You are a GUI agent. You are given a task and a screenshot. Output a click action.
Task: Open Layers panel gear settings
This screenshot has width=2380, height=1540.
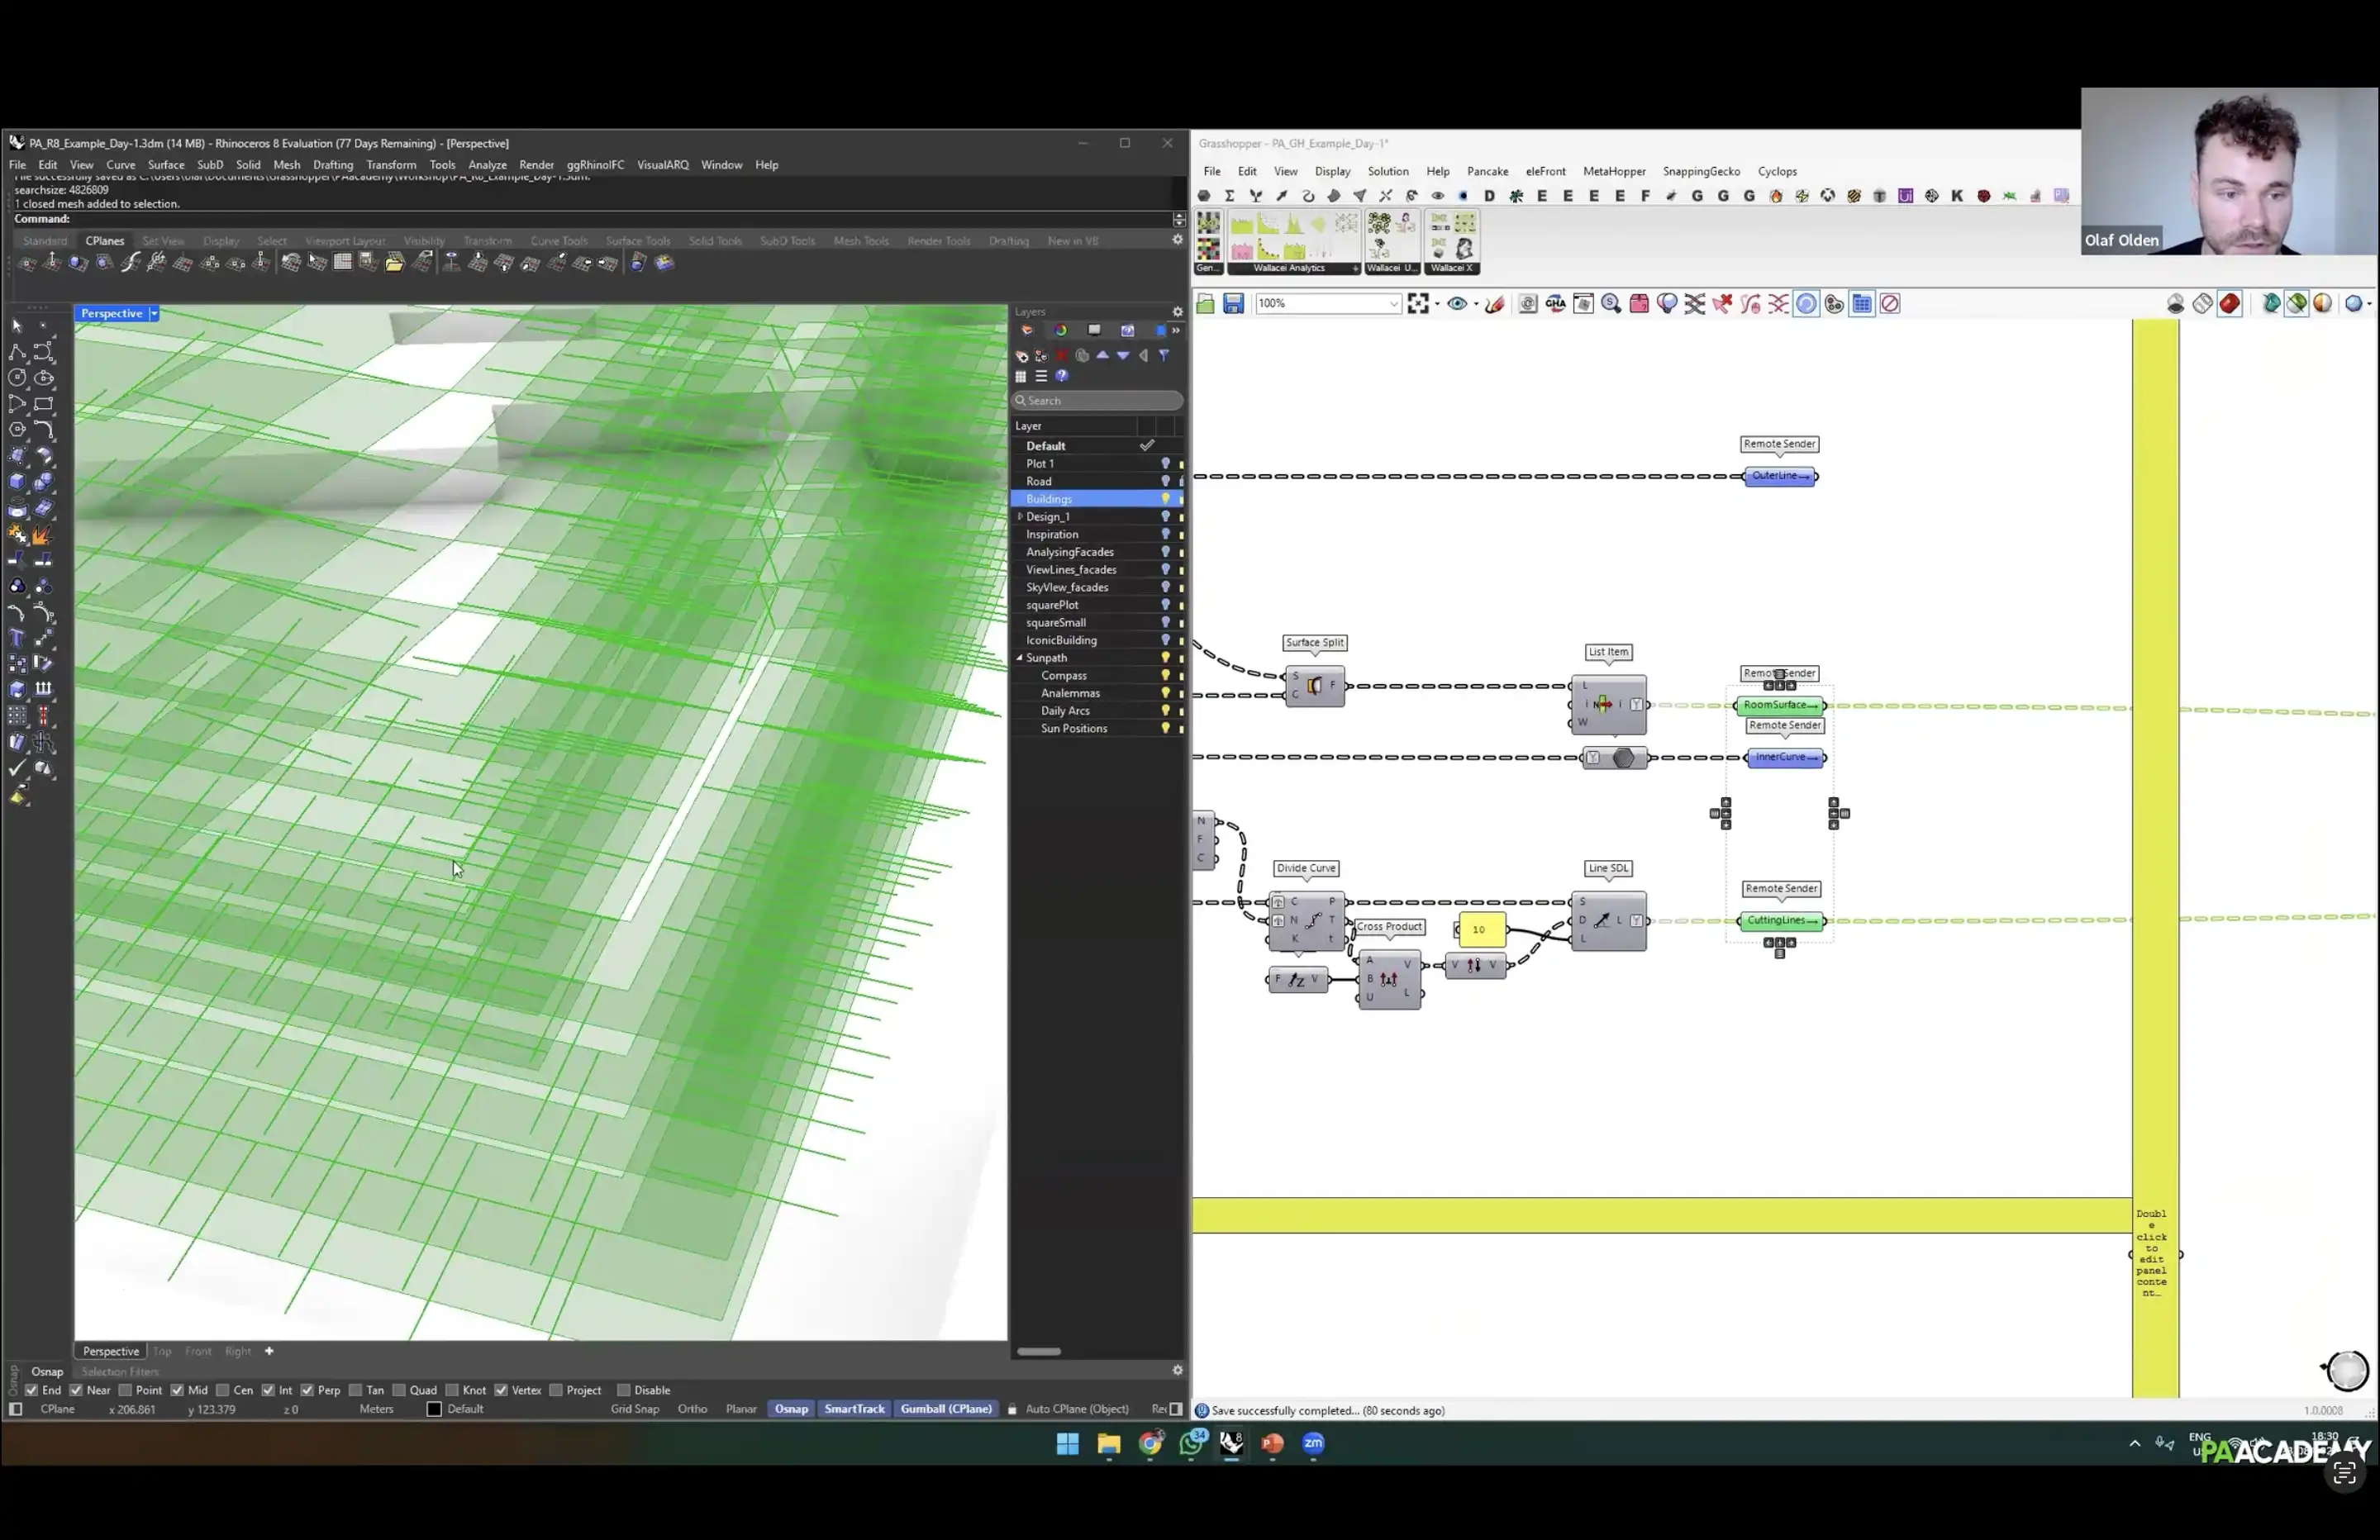tap(1177, 312)
